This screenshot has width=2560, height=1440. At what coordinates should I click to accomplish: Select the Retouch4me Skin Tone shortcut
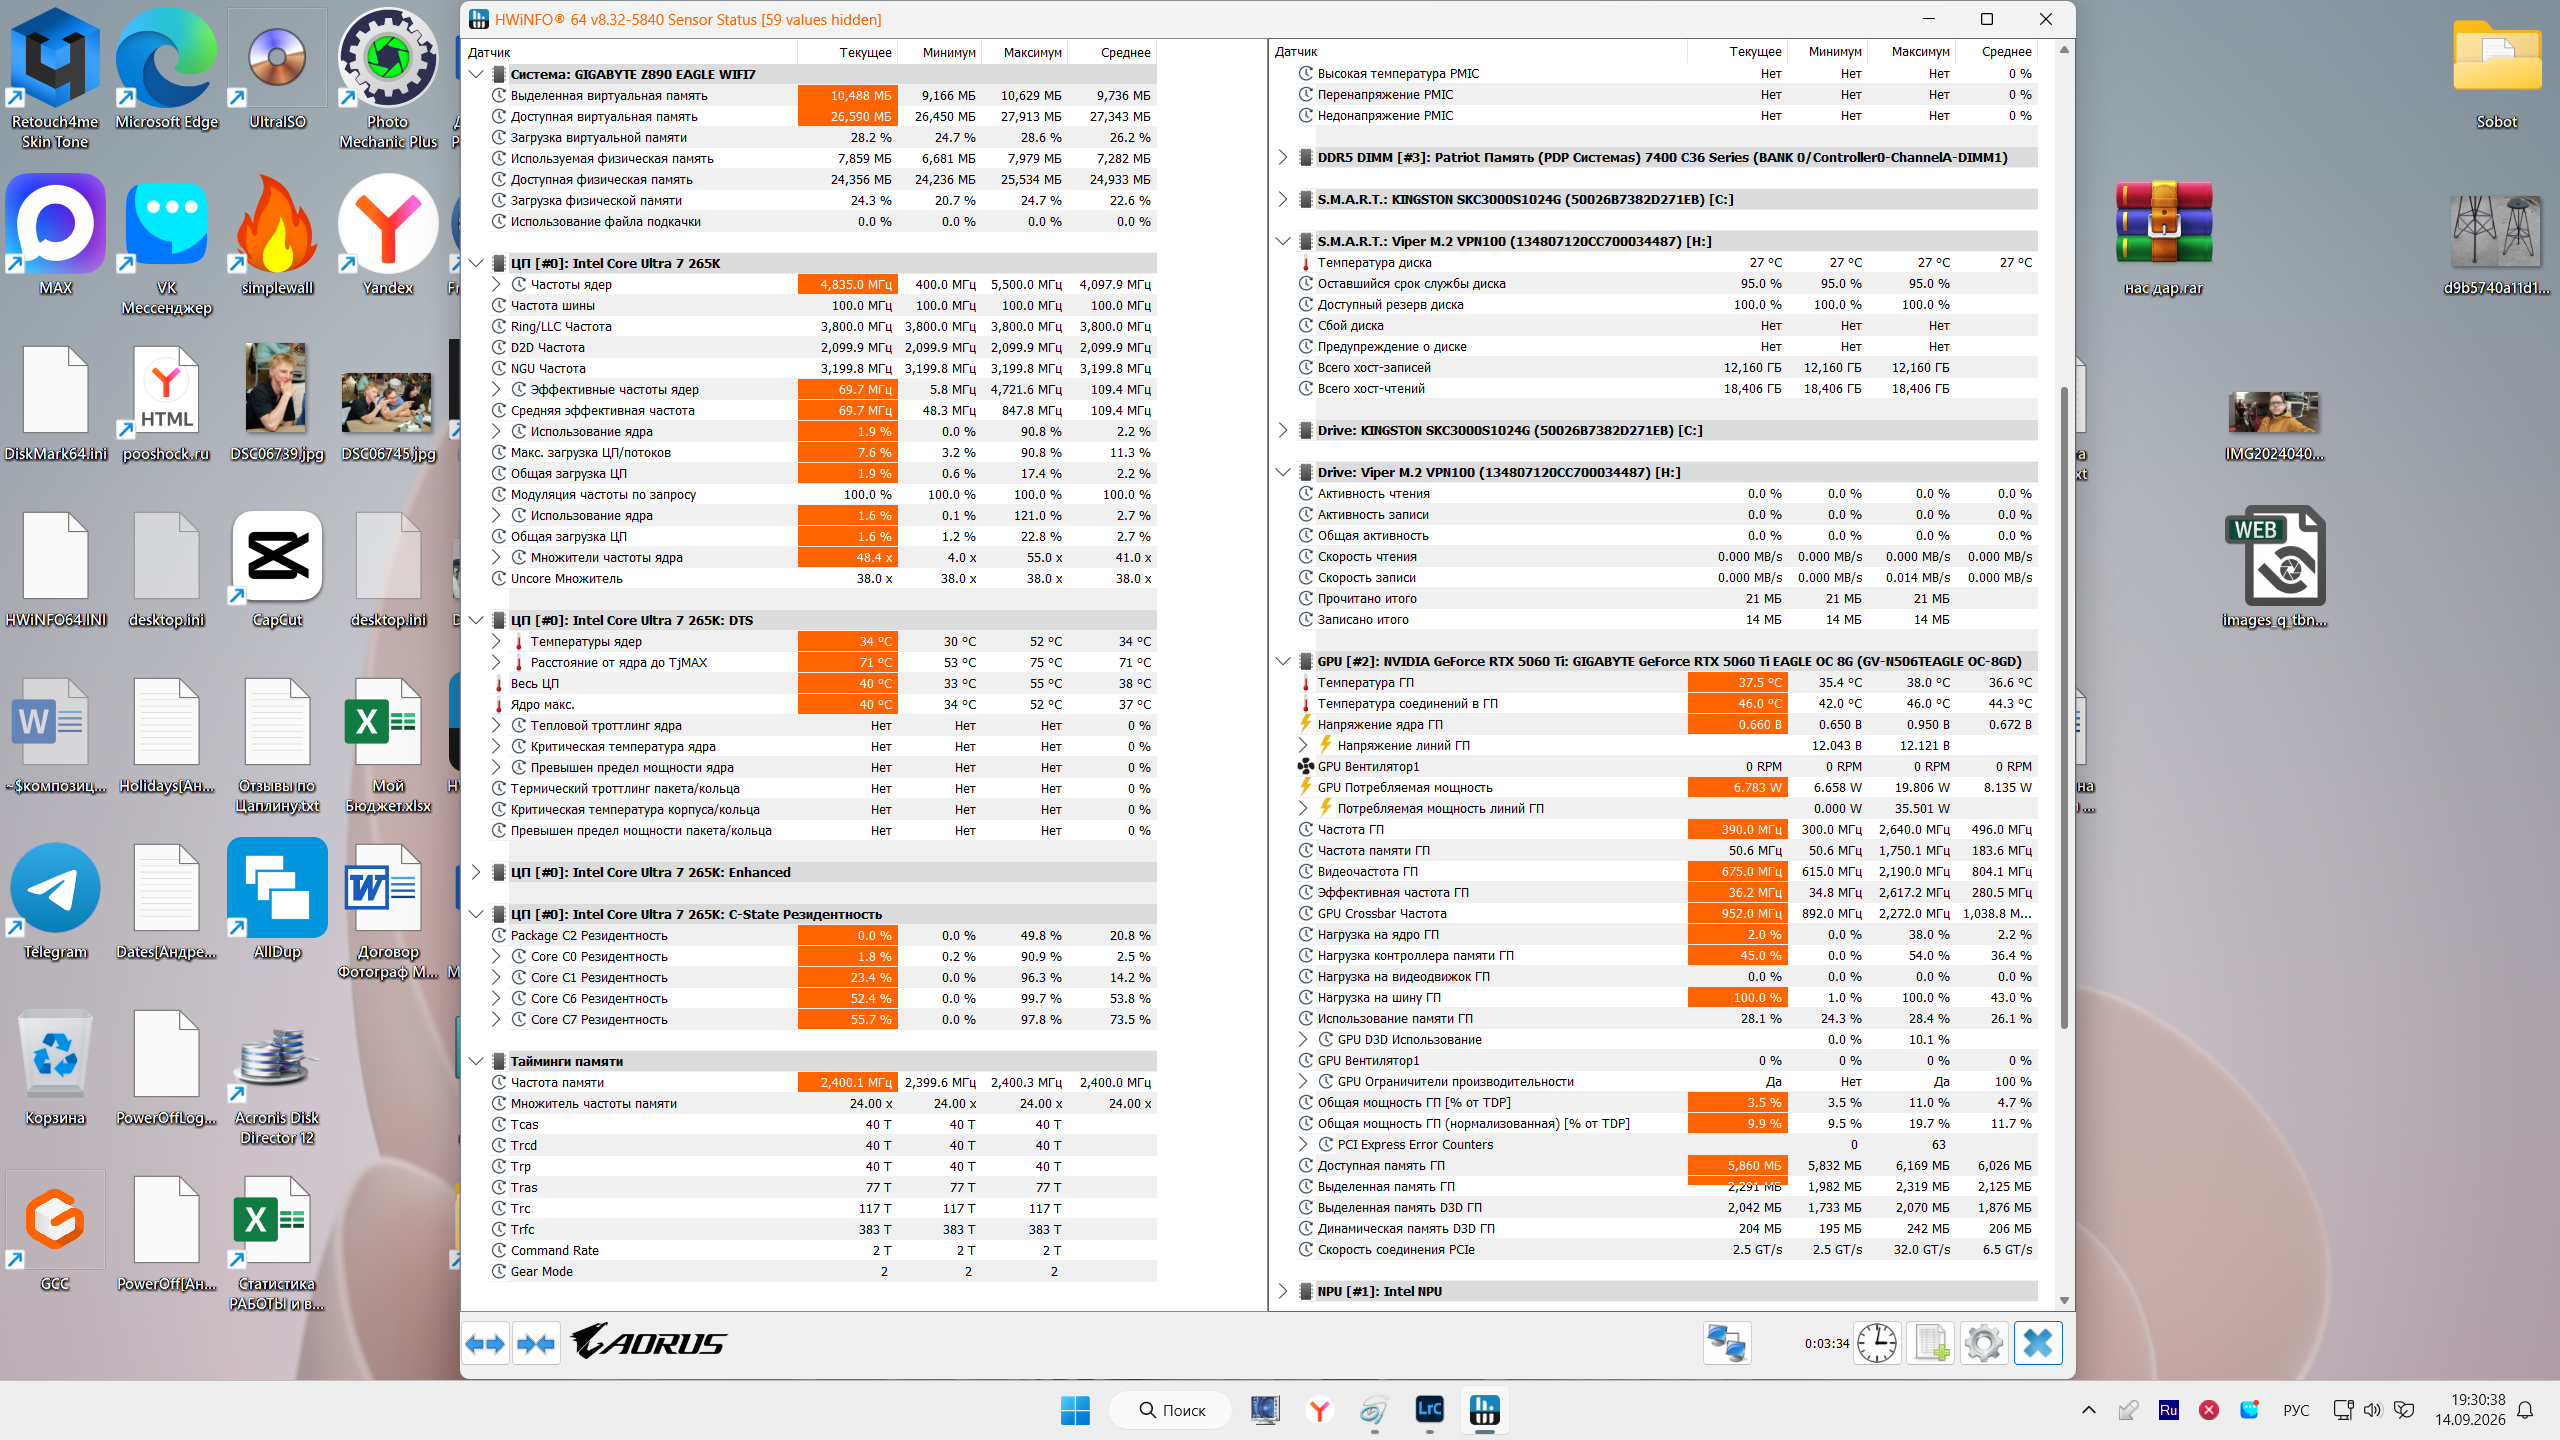tap(55, 79)
